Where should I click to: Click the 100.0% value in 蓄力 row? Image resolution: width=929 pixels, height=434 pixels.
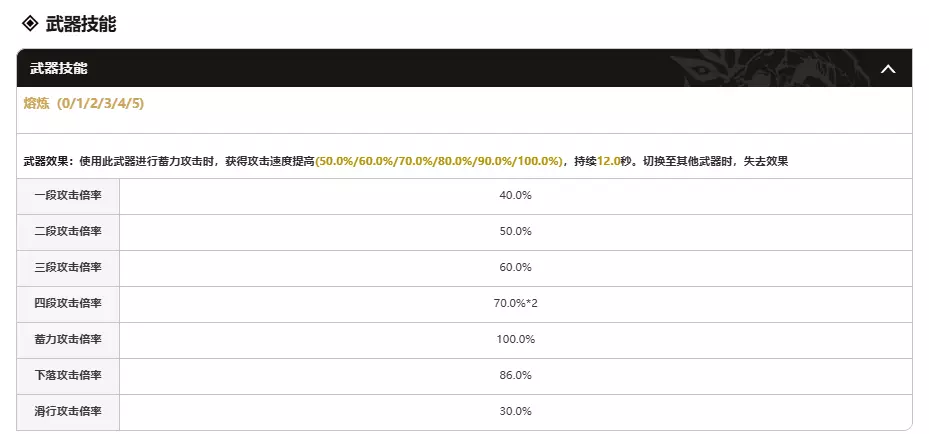pos(515,339)
